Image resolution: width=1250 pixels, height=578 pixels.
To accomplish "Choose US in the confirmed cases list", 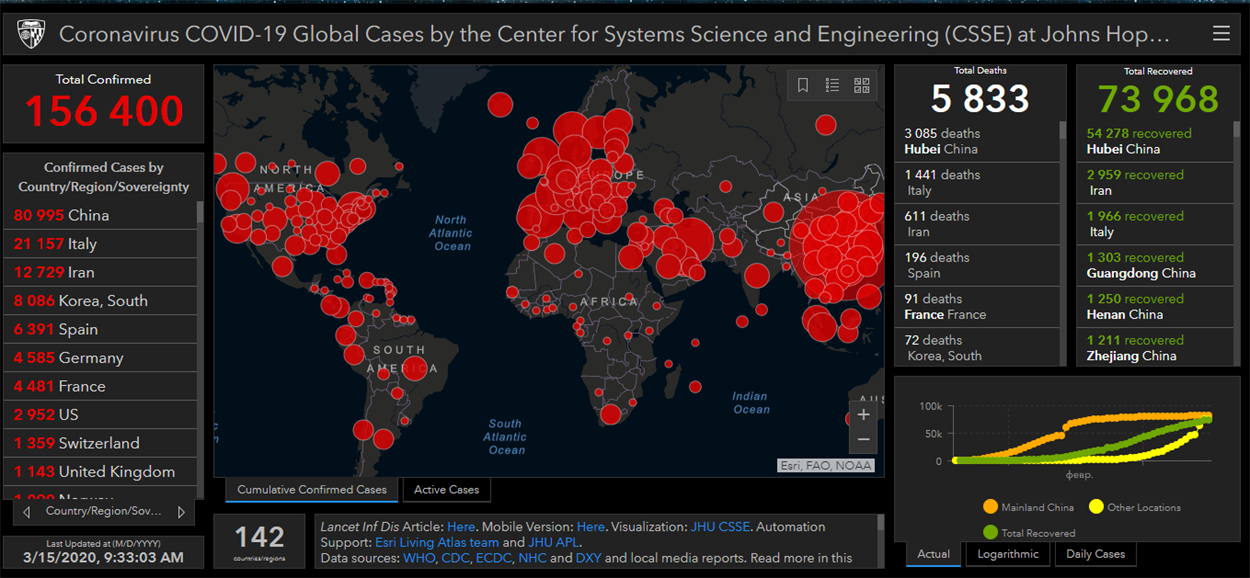I will pyautogui.click(x=100, y=415).
